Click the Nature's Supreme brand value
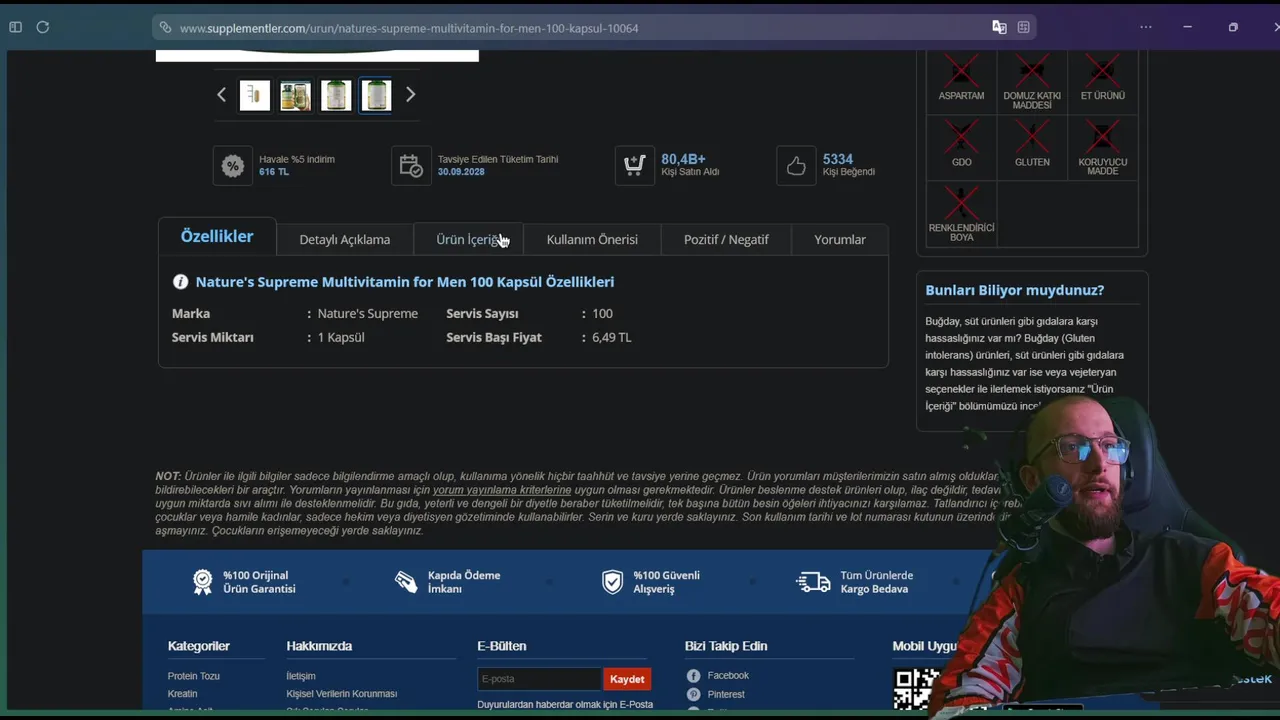This screenshot has width=1280, height=720. click(x=368, y=314)
